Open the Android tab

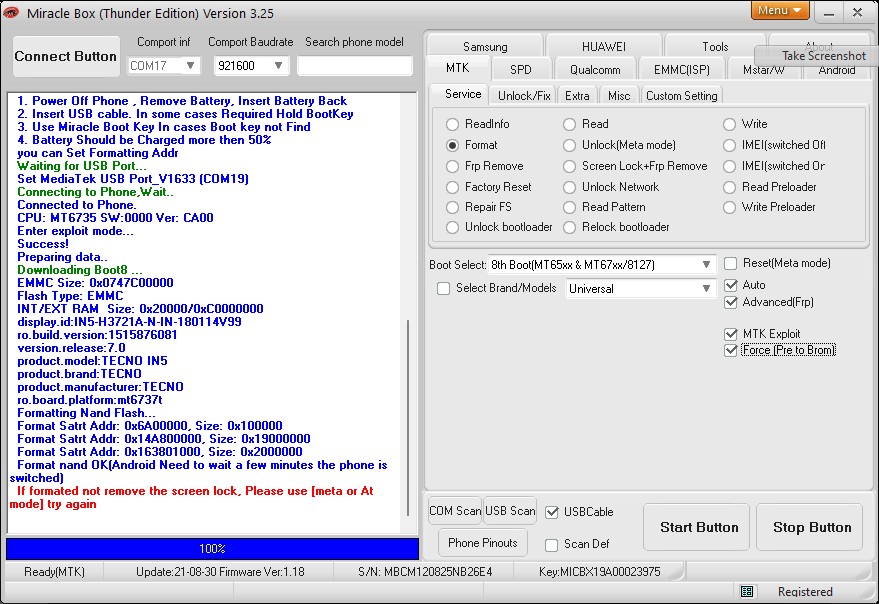click(836, 71)
